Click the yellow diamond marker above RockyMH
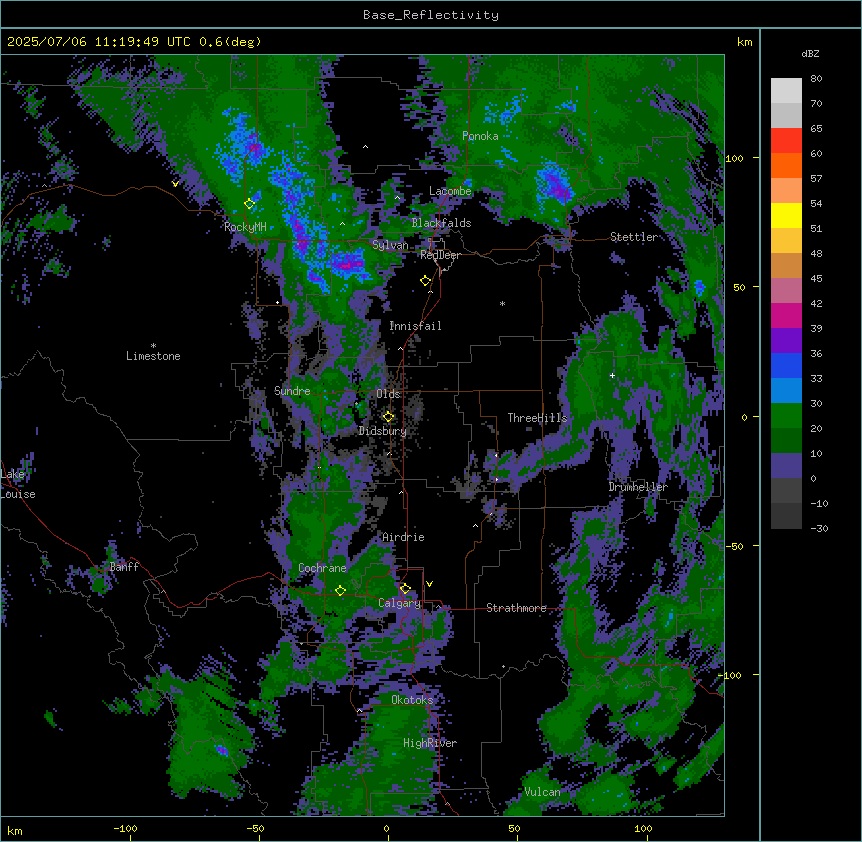This screenshot has height=842, width=862. pyautogui.click(x=250, y=204)
